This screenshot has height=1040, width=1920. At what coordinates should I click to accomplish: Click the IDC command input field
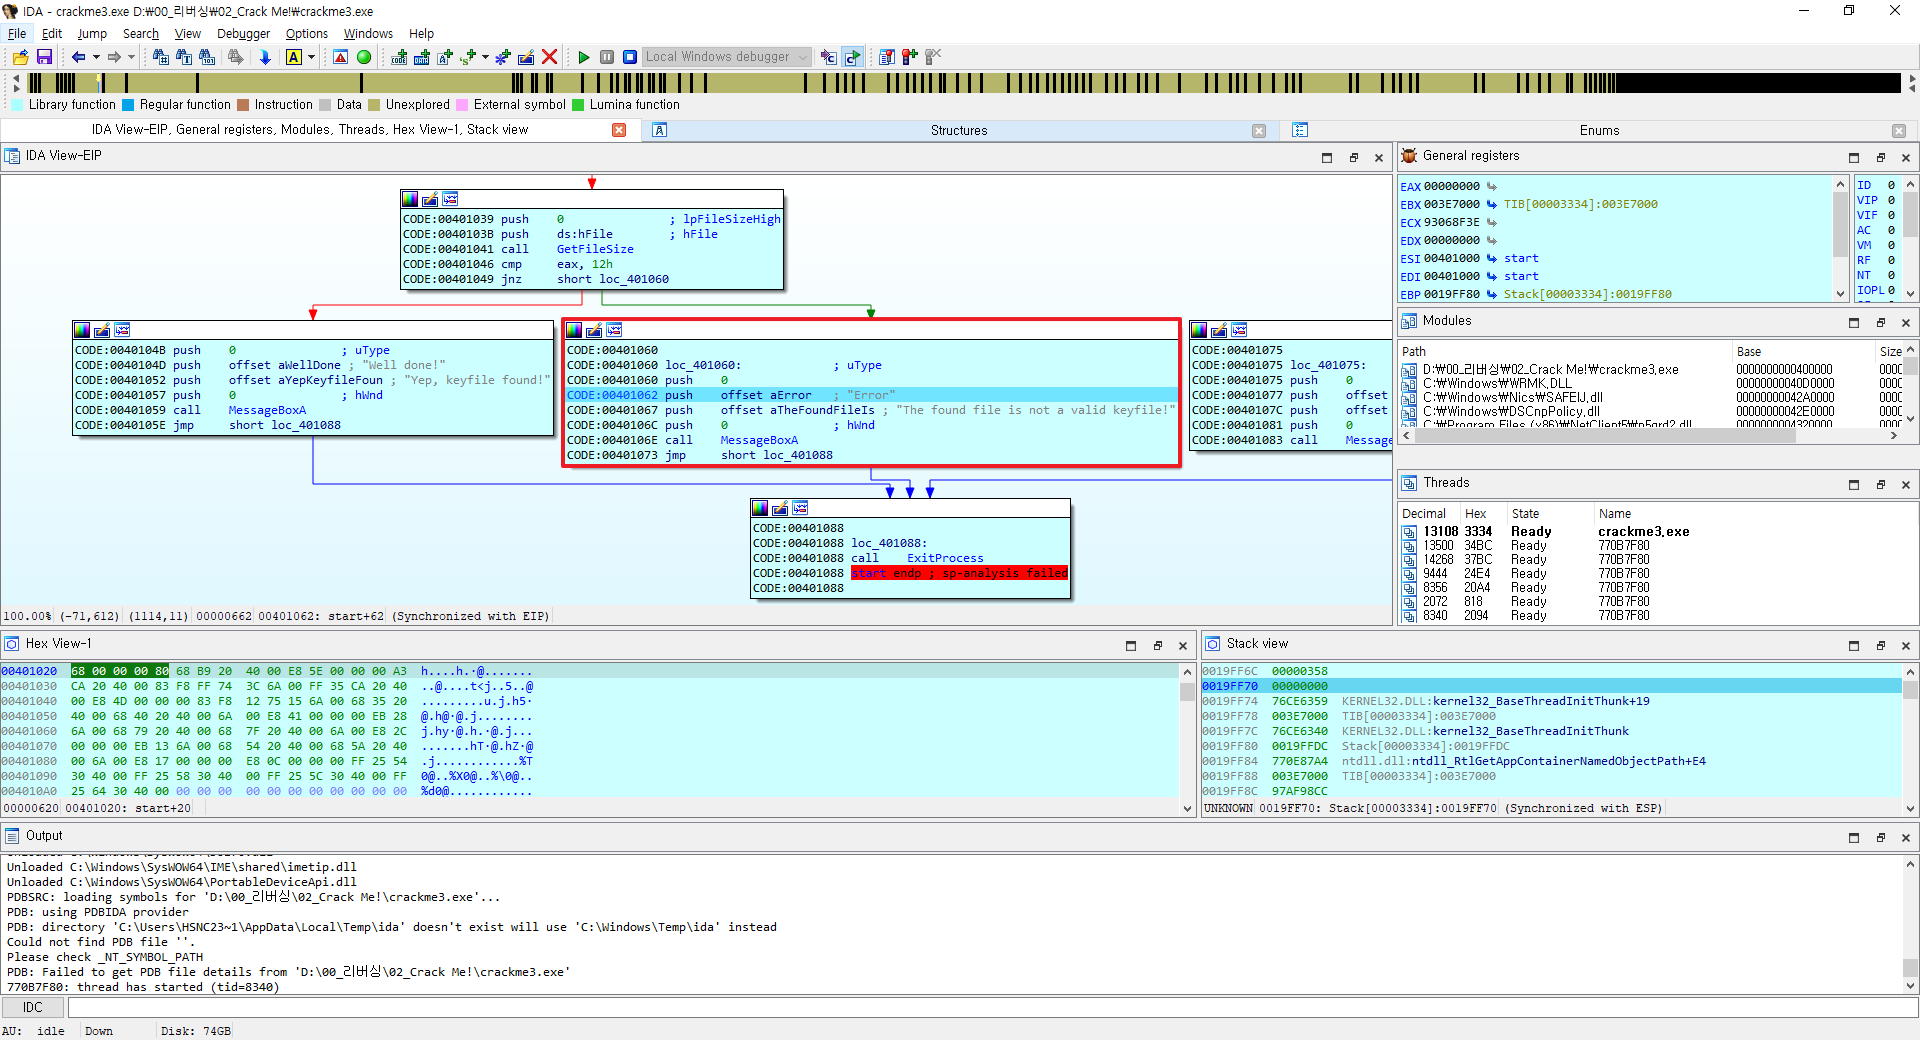click(992, 1007)
